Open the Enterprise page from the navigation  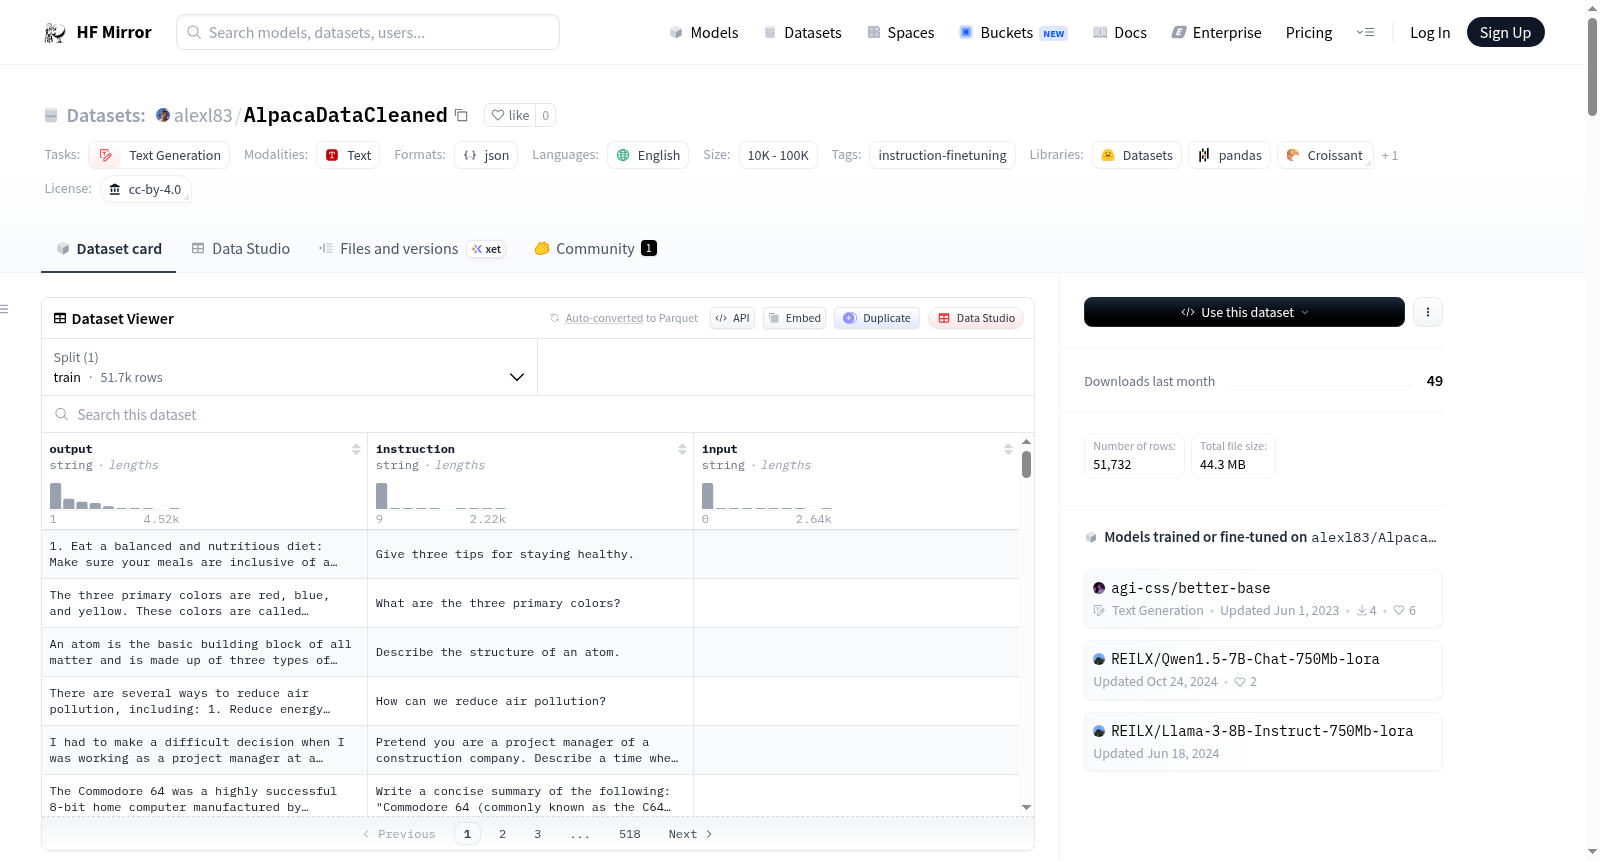(1216, 33)
